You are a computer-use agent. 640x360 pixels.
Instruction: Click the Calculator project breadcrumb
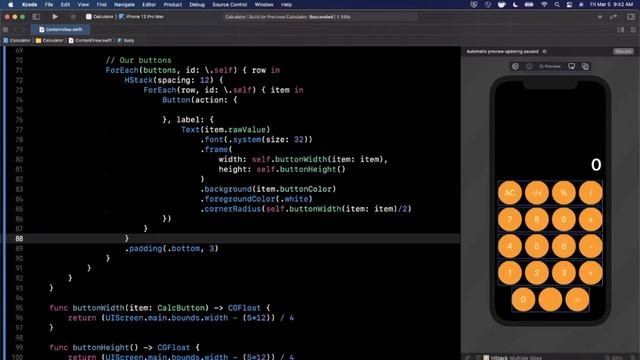pyautogui.click(x=17, y=40)
